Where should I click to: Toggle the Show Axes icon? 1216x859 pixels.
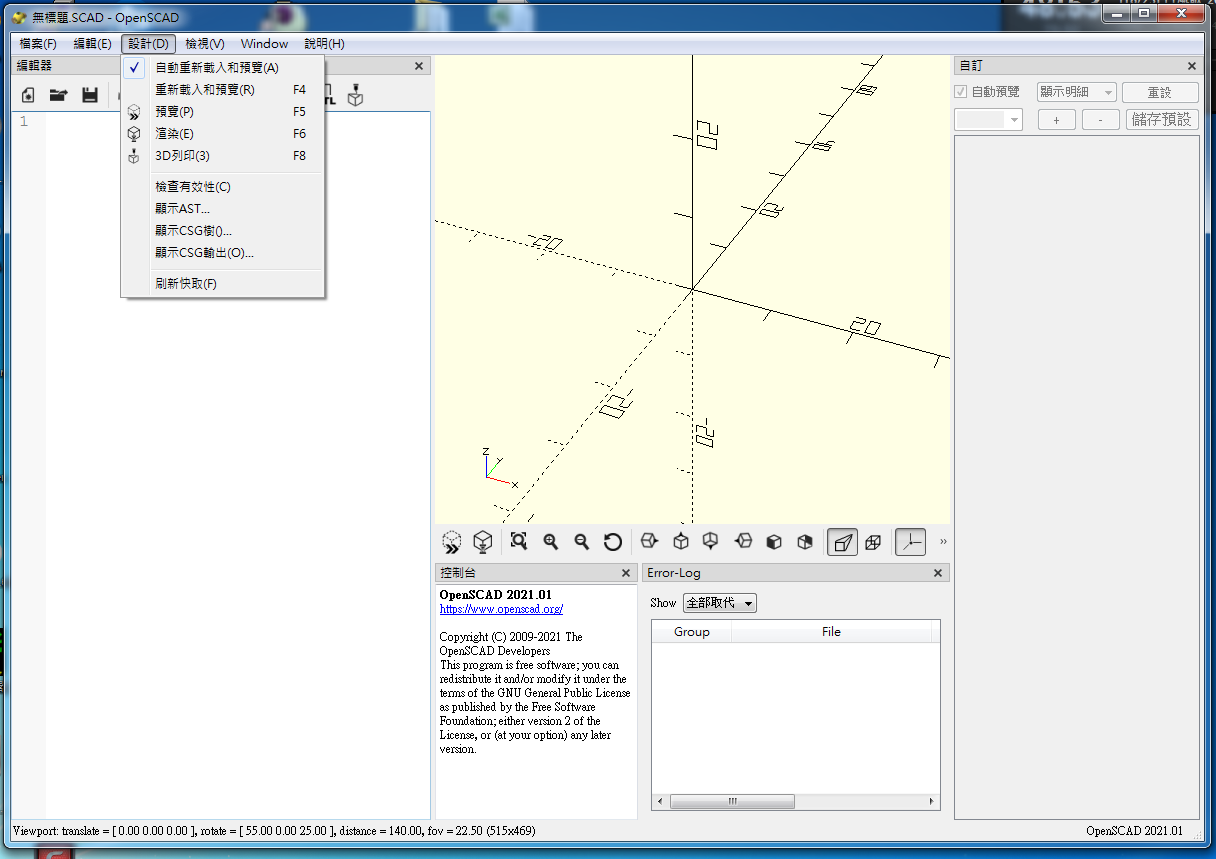coord(910,542)
